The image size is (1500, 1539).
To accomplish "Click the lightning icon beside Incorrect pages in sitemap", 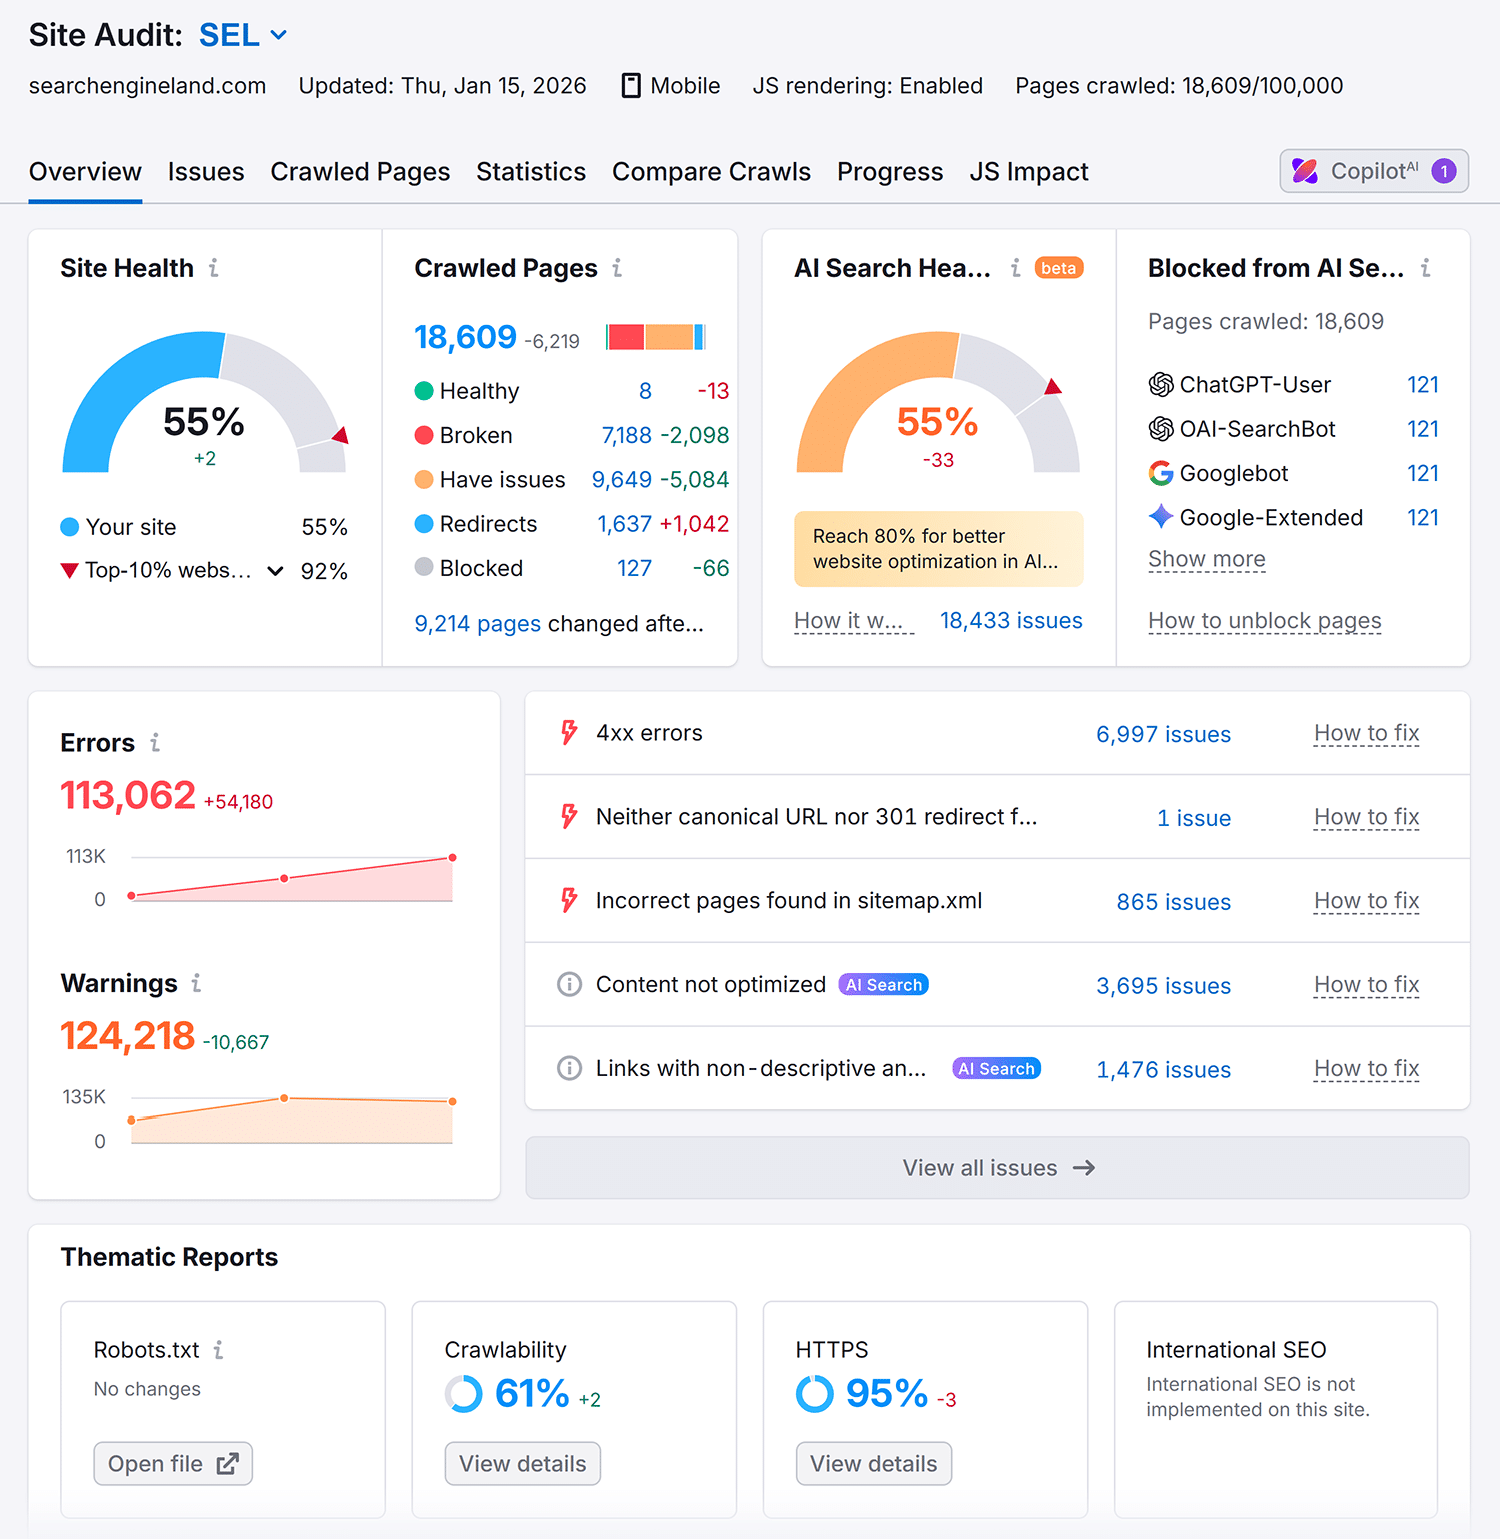I will click(x=569, y=901).
